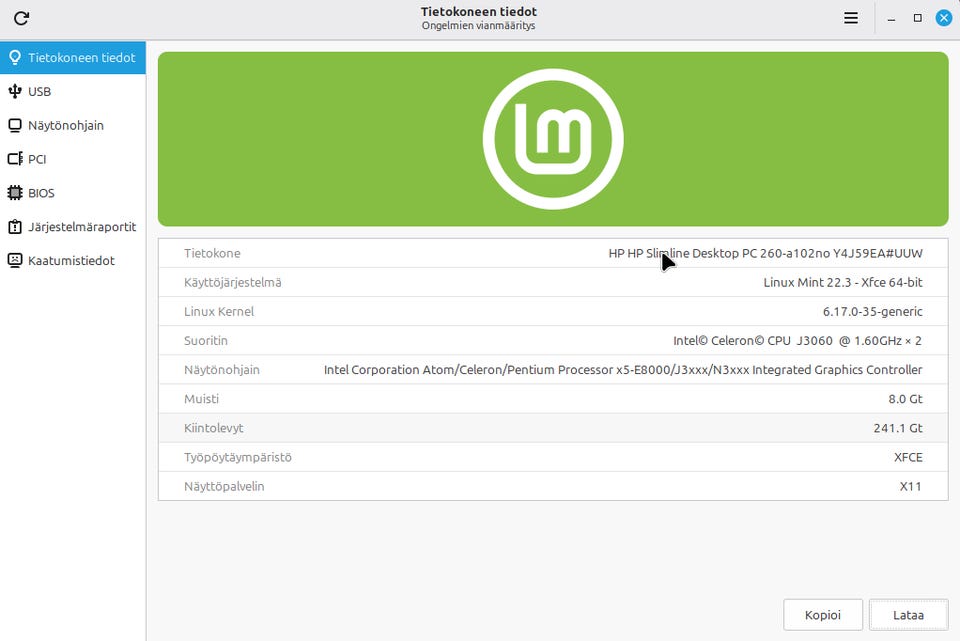Click the Muisti label
This screenshot has width=960, height=641.
click(201, 399)
